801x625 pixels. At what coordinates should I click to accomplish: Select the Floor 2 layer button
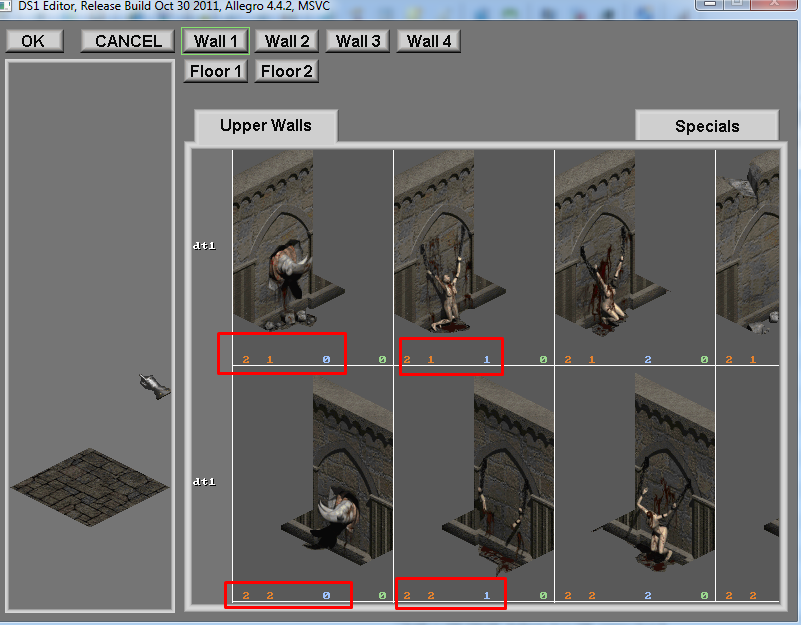coord(287,71)
